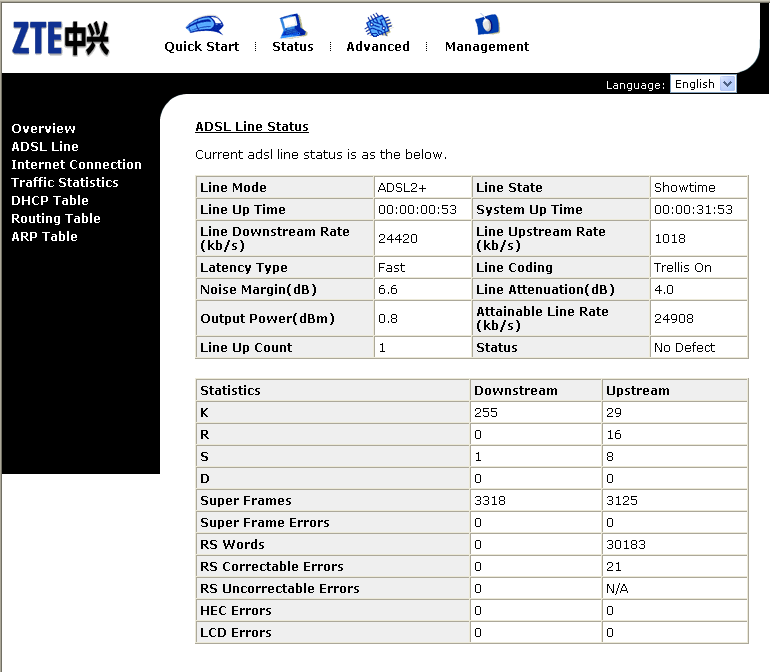Click K downstream value 255

486,413
